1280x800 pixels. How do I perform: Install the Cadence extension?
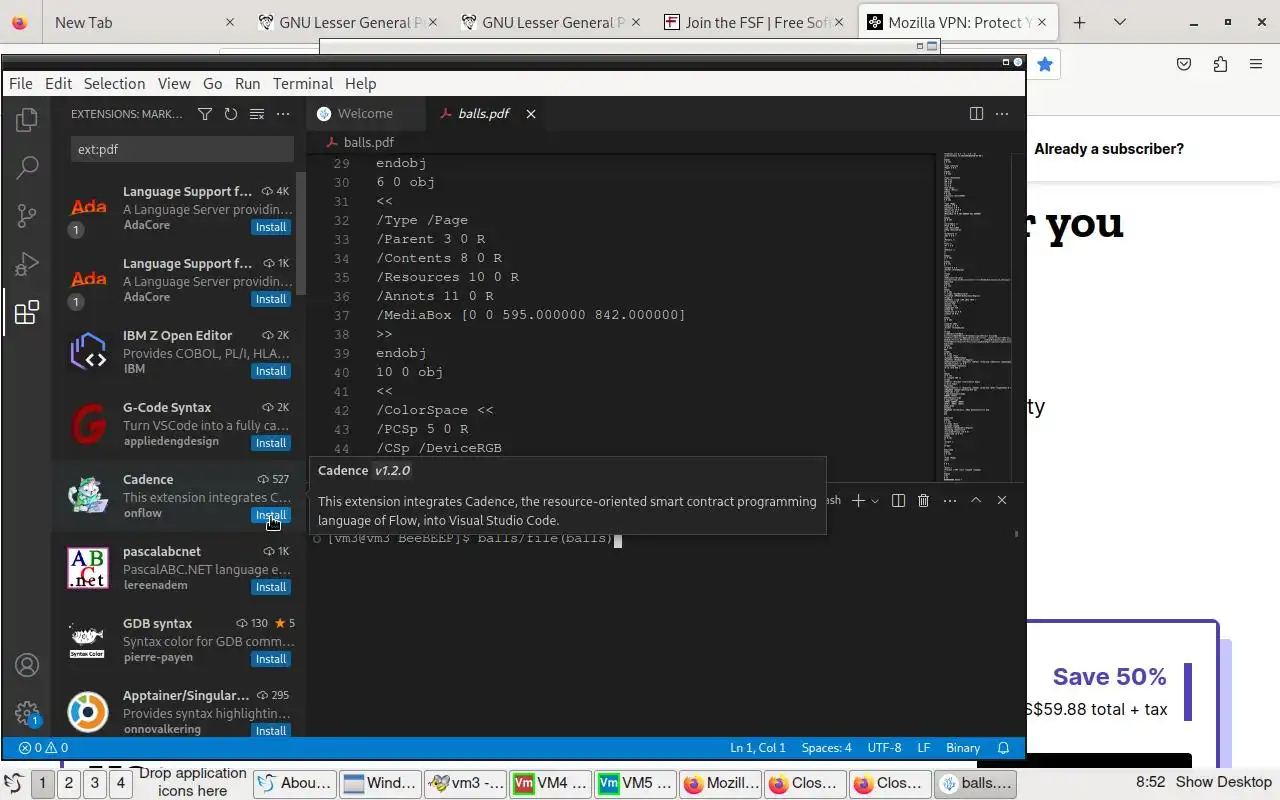click(271, 515)
